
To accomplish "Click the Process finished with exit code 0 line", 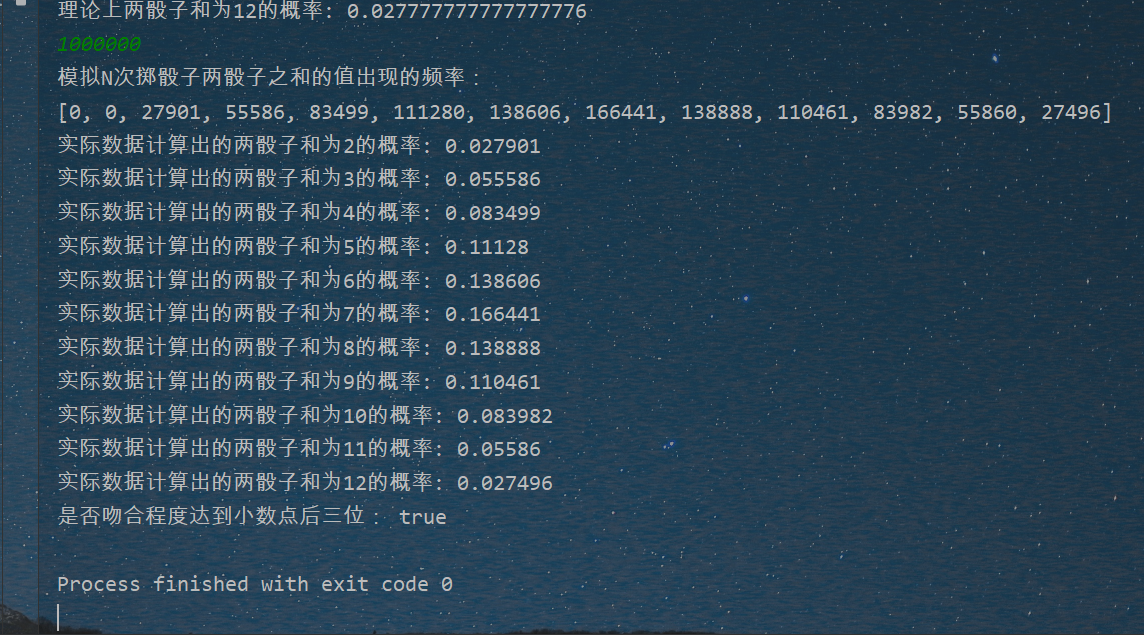I will pos(255,584).
